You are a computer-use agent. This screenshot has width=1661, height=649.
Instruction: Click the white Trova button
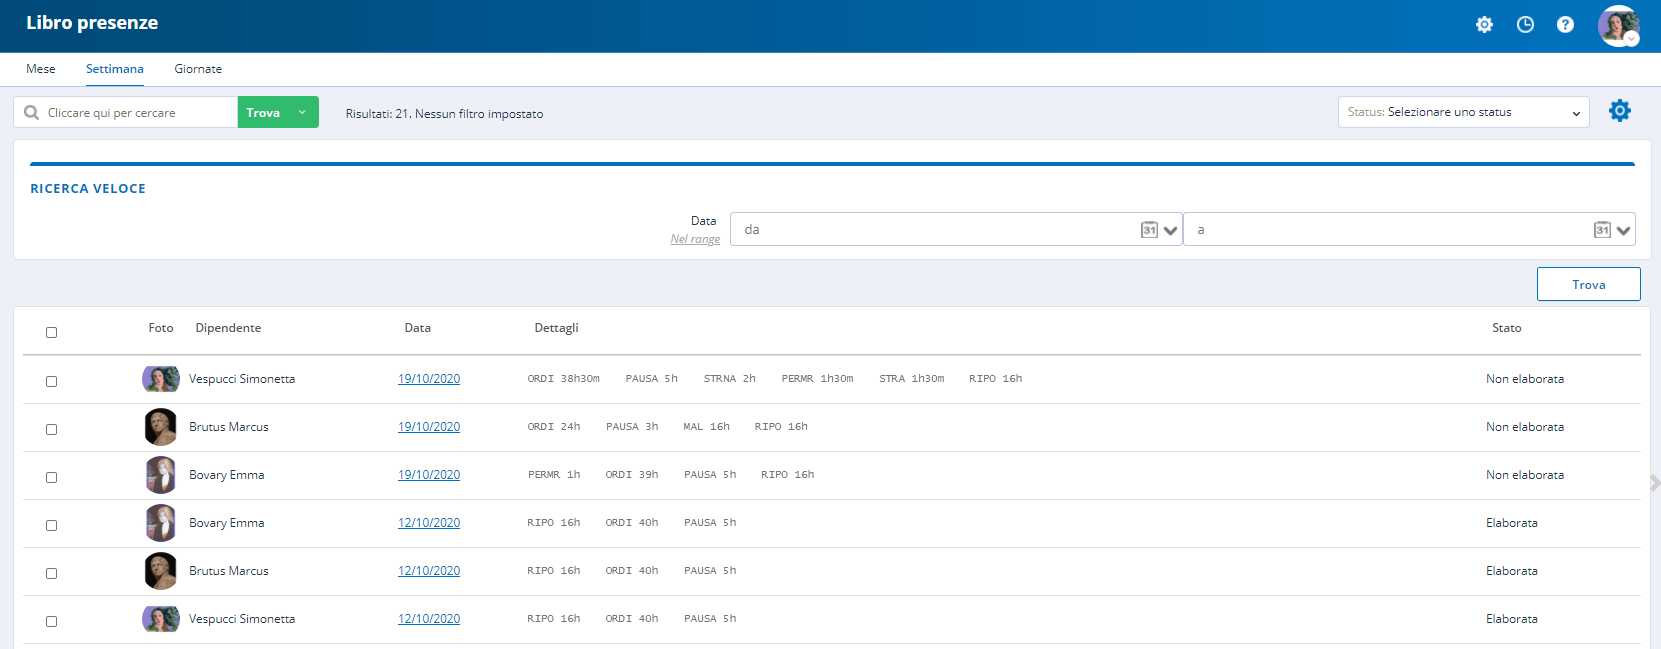(x=1588, y=284)
